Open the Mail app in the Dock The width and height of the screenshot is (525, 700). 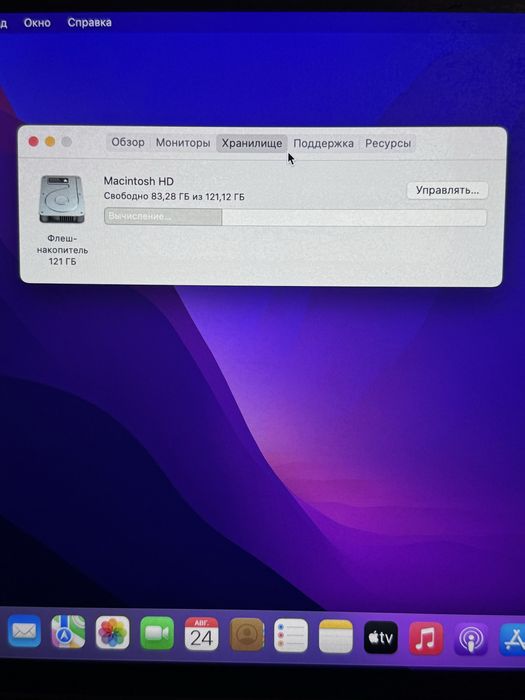point(24,630)
